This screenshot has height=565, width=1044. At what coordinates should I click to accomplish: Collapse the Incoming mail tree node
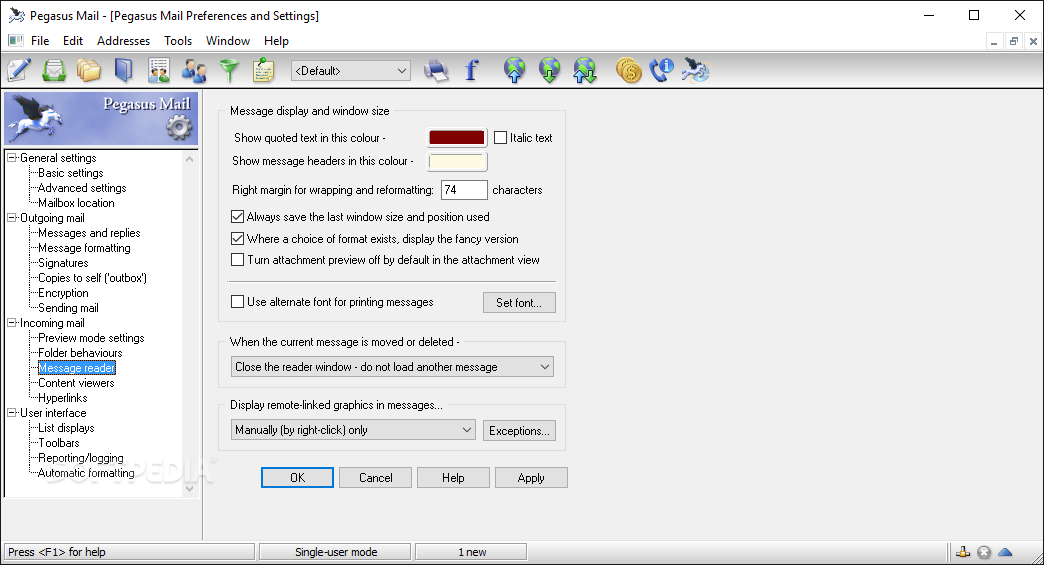tap(11, 323)
